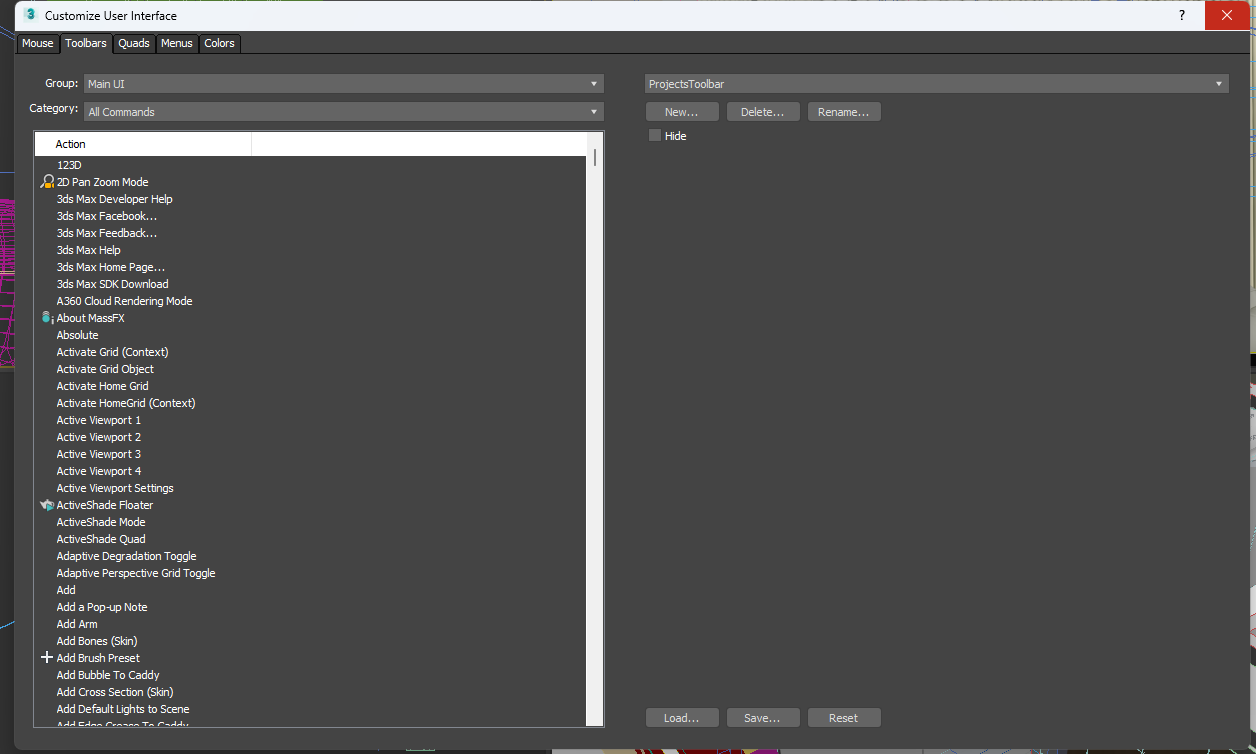Click the New... toolbar button
The image size is (1256, 754).
tap(682, 112)
